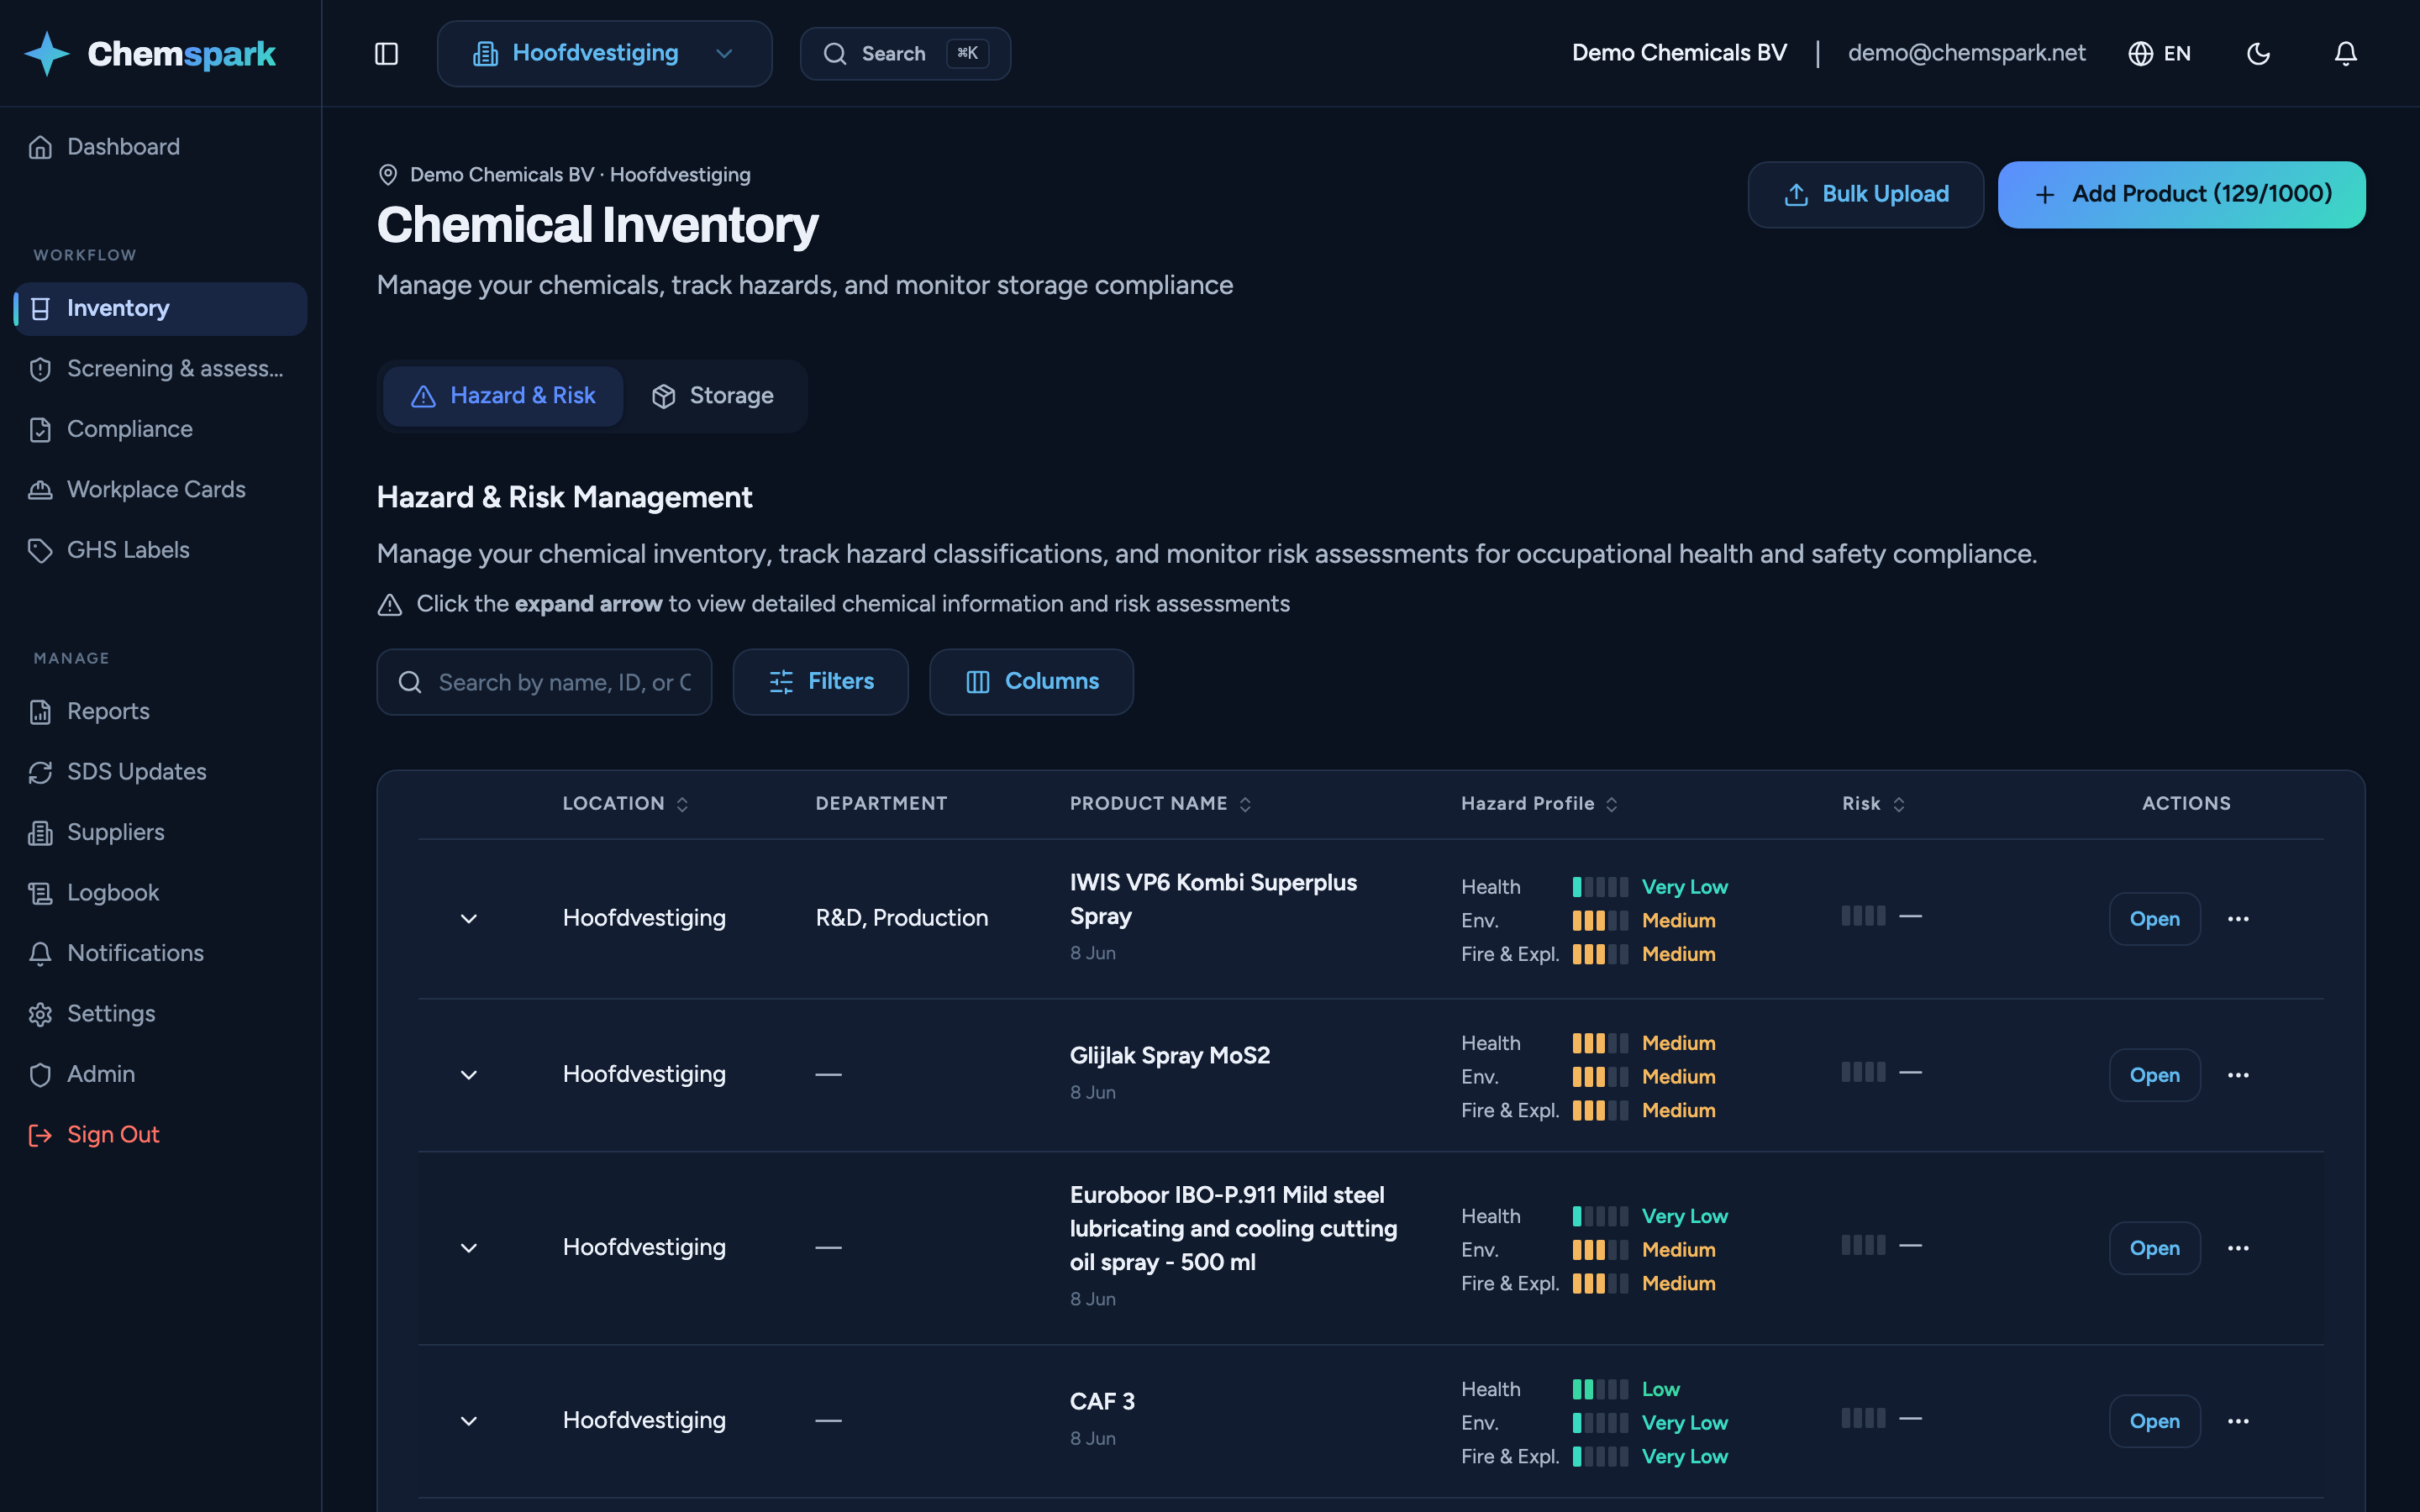Expand Euroboor IBO-P.911 row
Image resolution: width=2420 pixels, height=1512 pixels.
pyautogui.click(x=468, y=1248)
